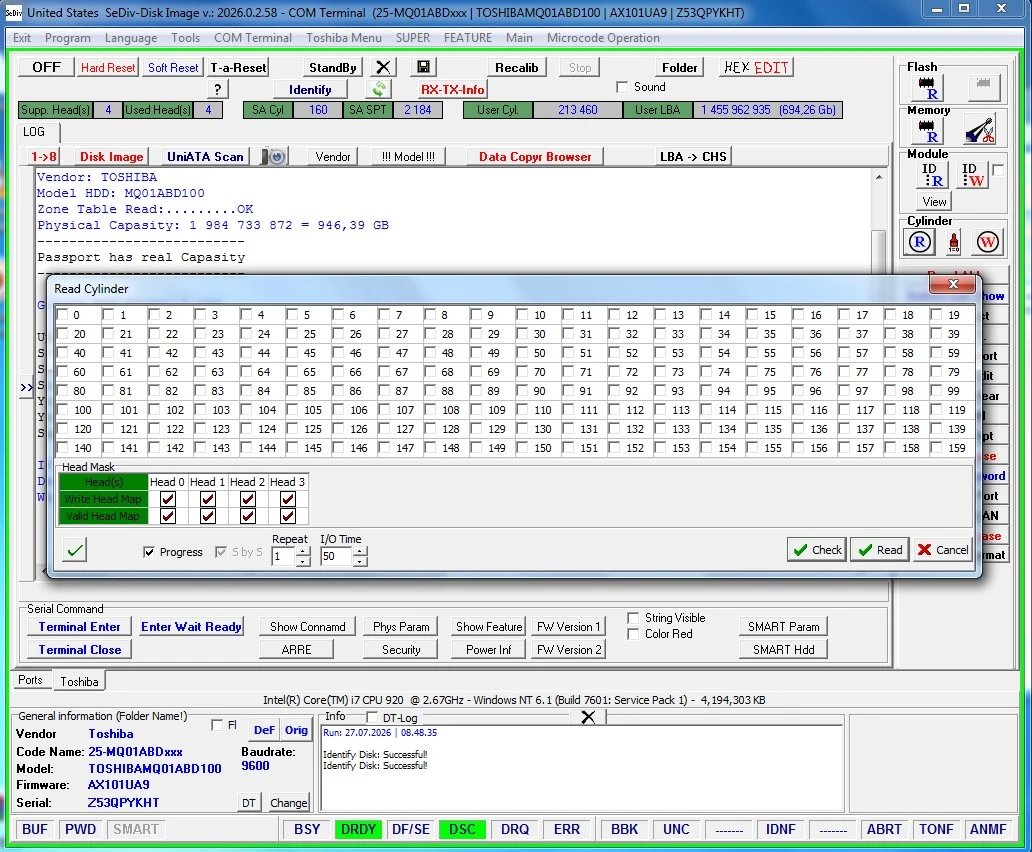1032x852 pixels.
Task: Open the Microcode Operation menu
Action: point(603,38)
